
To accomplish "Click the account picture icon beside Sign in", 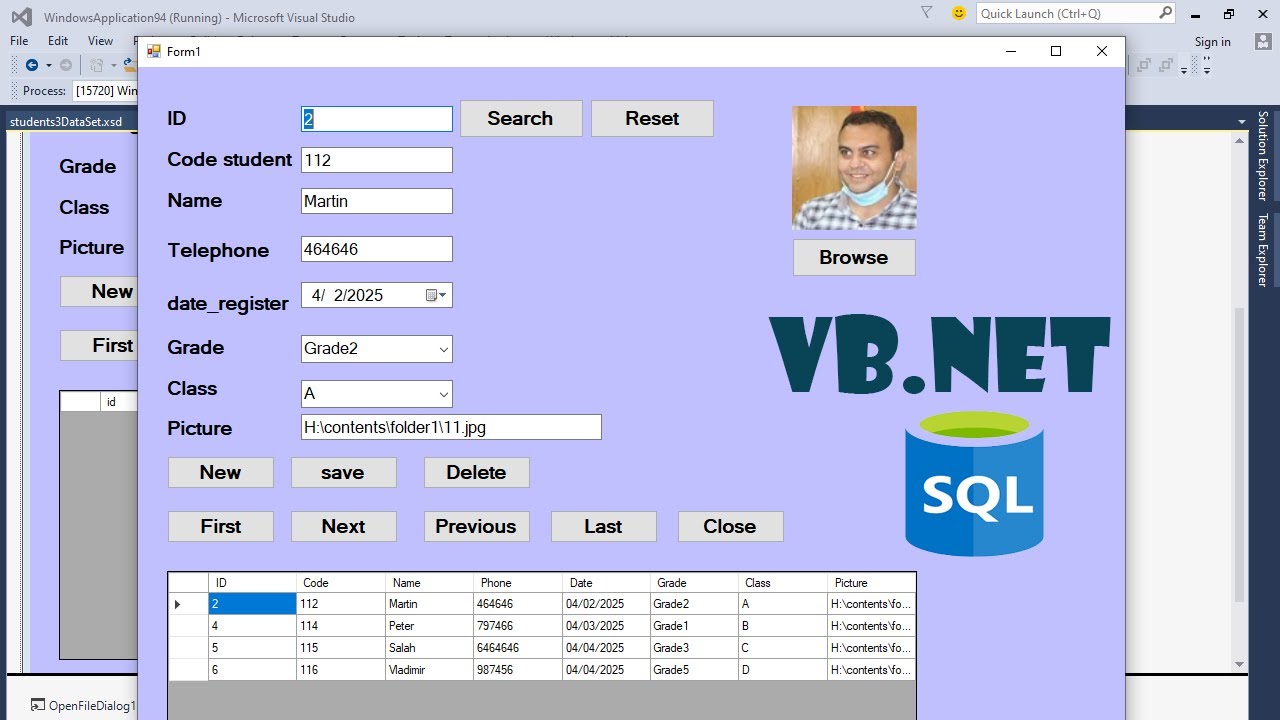I will [x=1262, y=41].
